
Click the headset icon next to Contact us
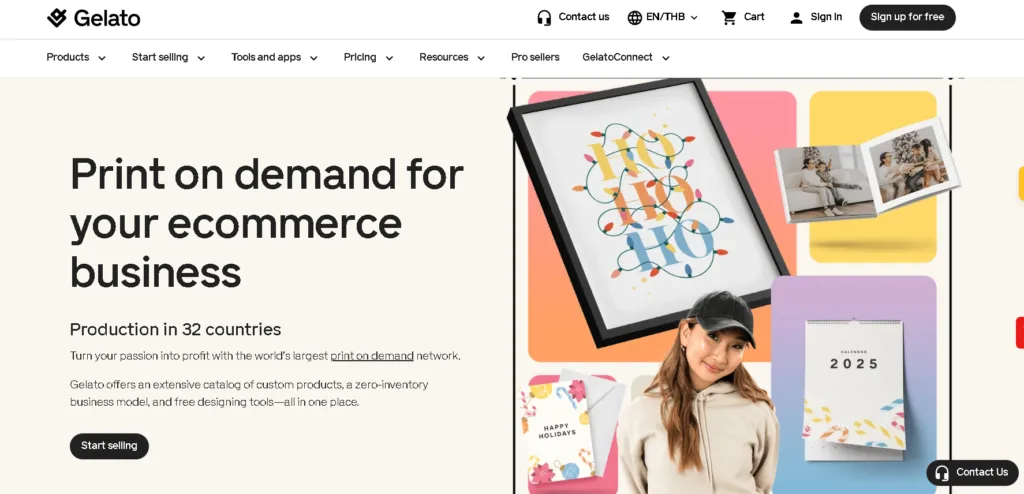tap(544, 18)
